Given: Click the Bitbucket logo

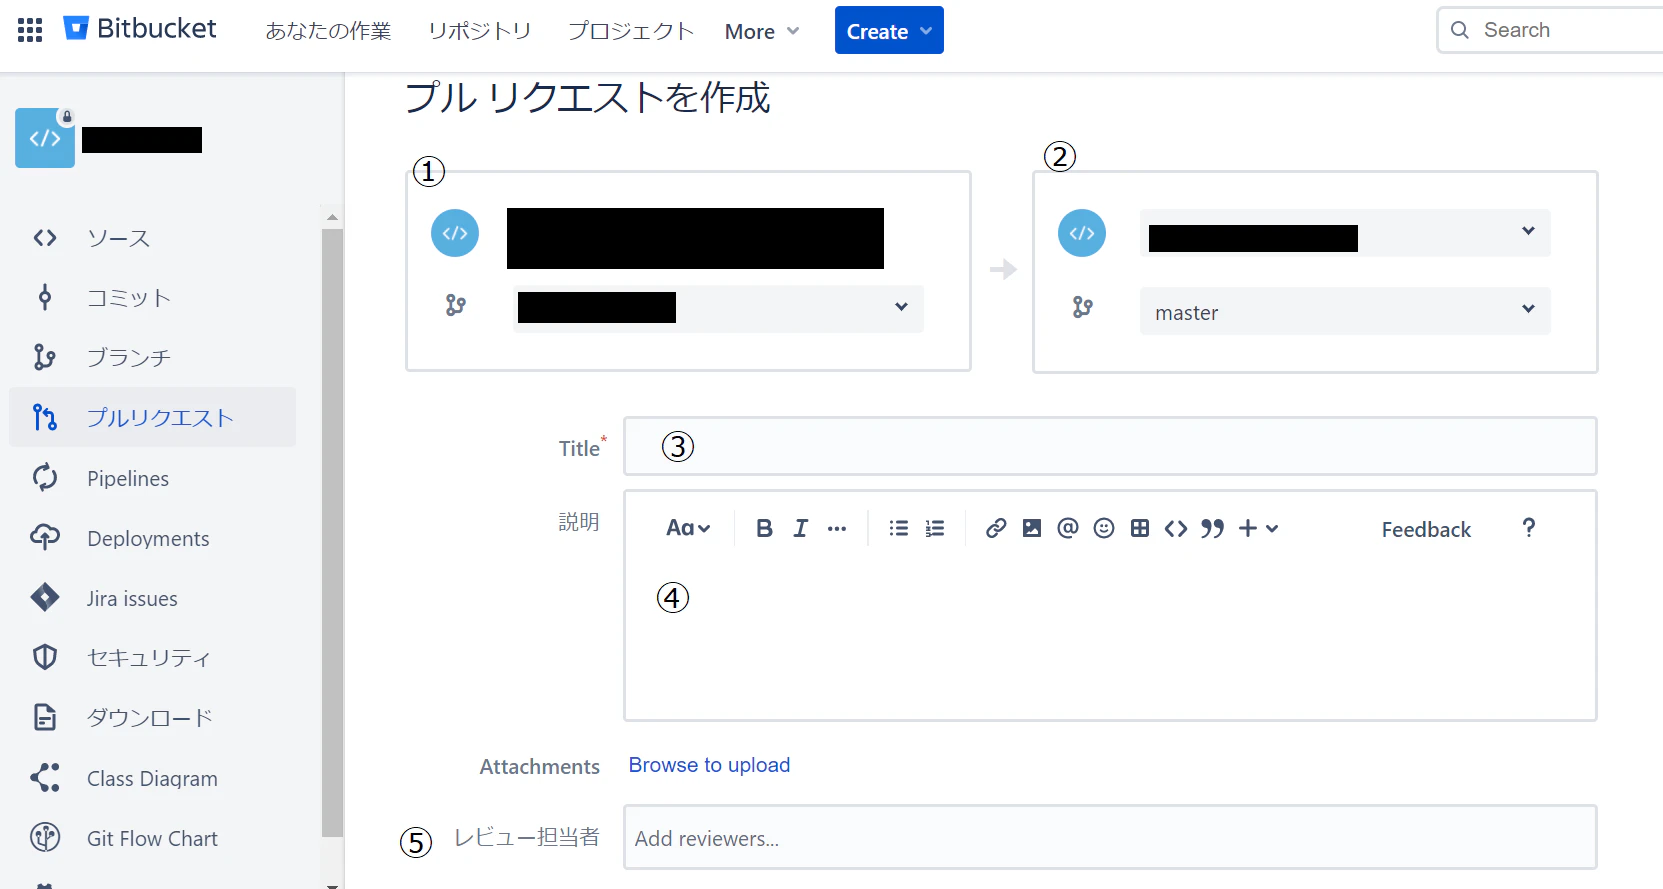Looking at the screenshot, I should pos(140,29).
